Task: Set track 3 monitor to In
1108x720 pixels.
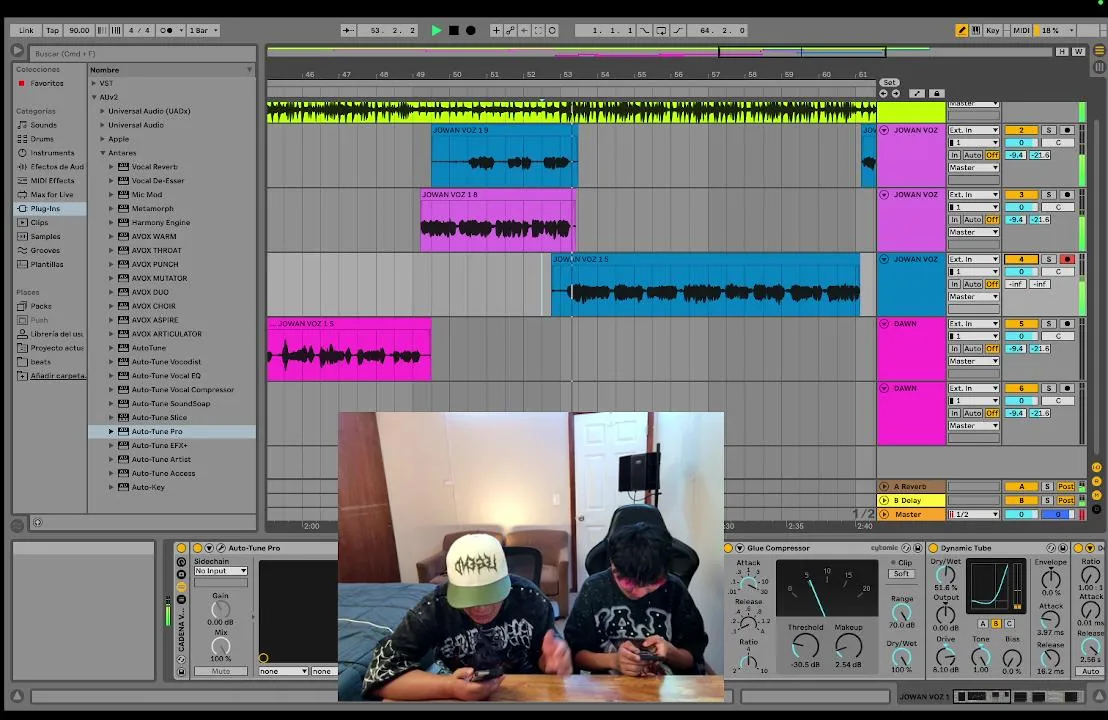Action: point(955,220)
